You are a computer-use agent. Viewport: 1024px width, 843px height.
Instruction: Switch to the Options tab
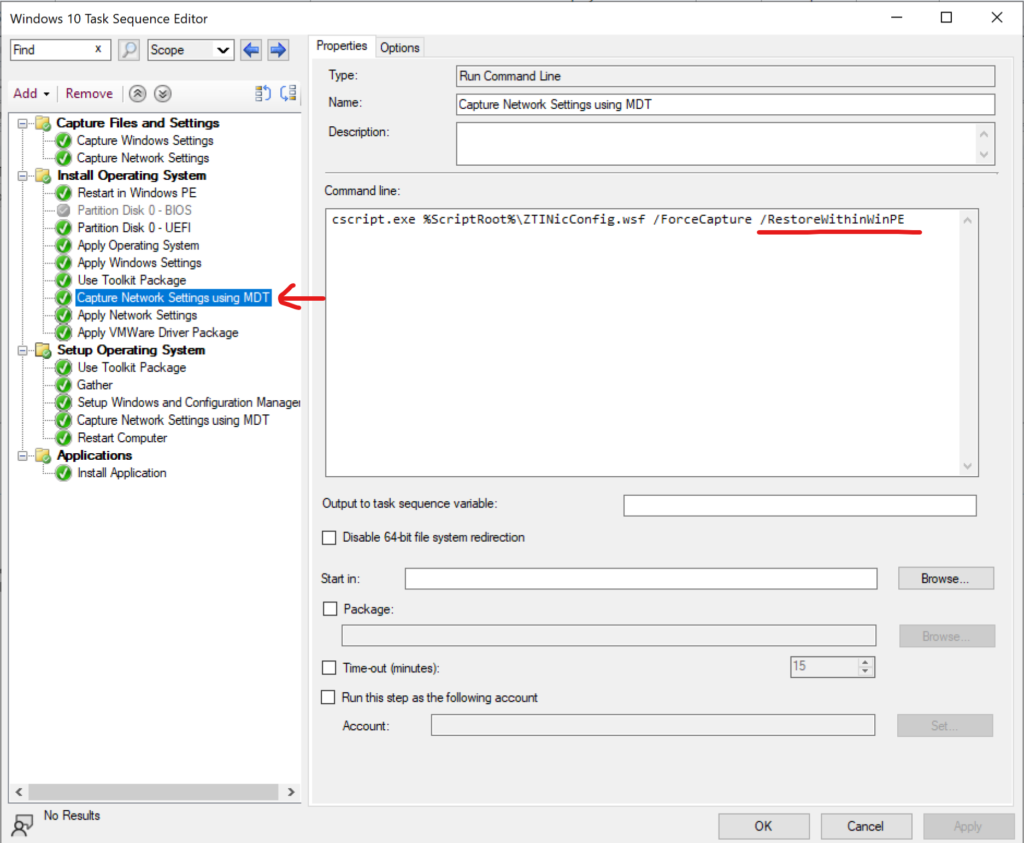400,47
